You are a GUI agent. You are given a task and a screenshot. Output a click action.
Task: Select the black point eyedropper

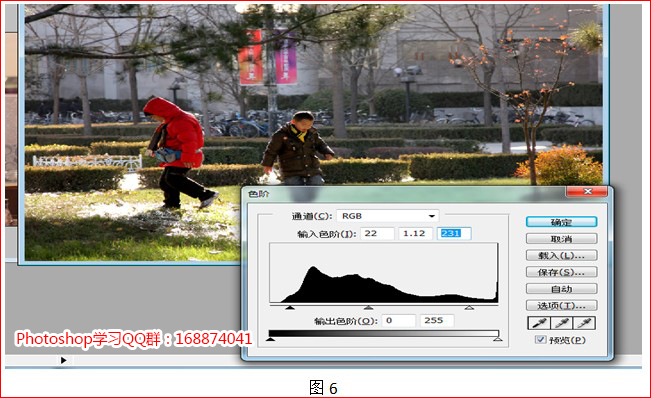(x=539, y=322)
